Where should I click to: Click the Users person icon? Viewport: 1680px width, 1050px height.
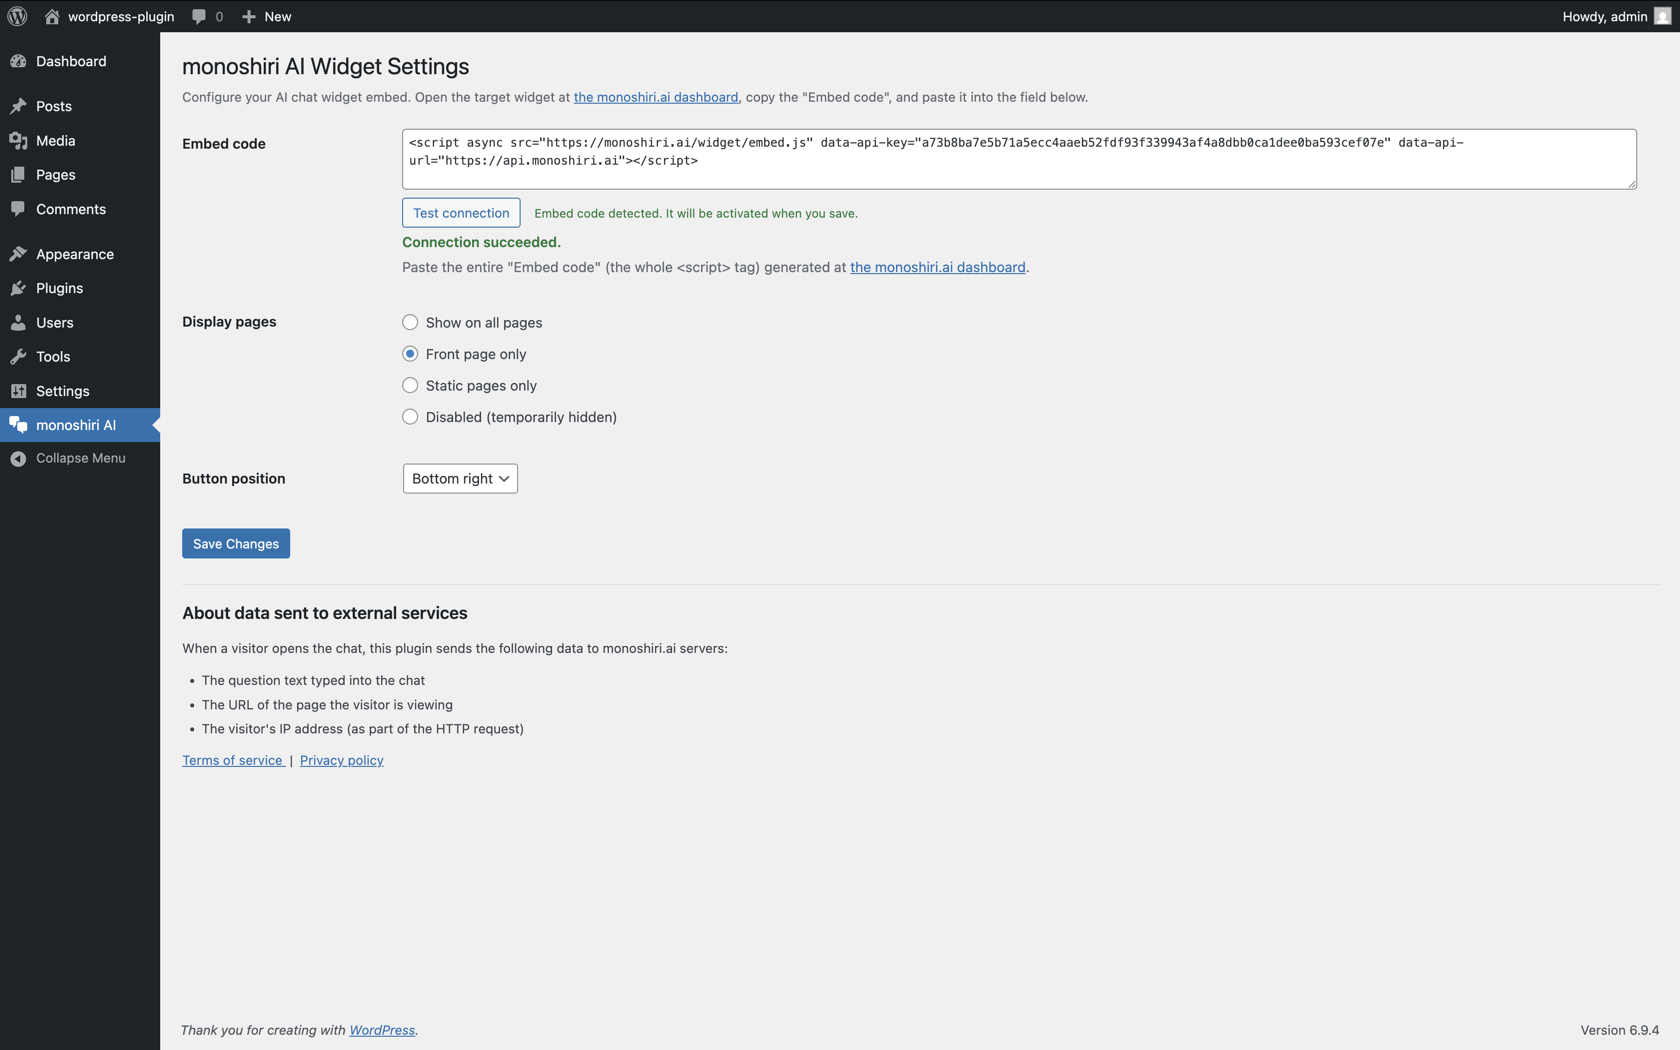click(18, 323)
